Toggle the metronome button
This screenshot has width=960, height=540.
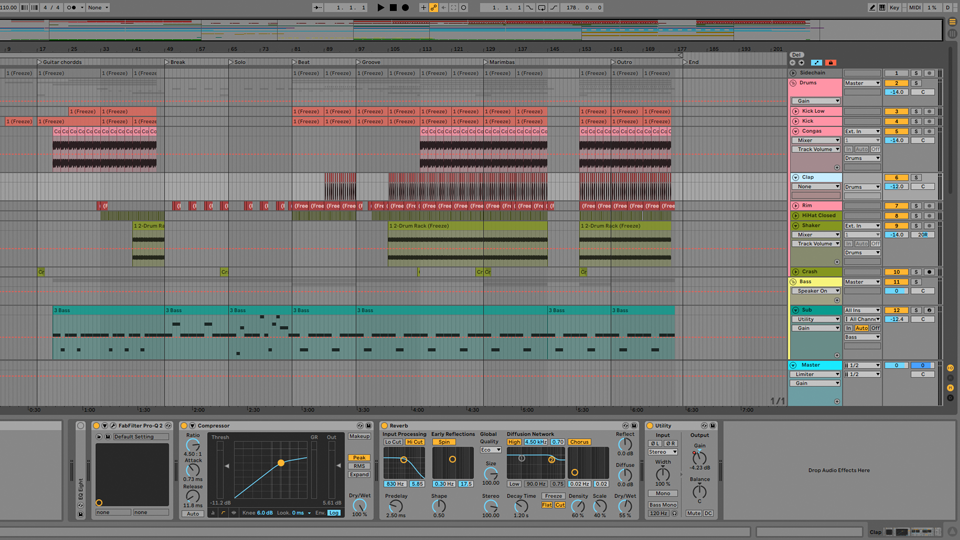coord(72,7)
